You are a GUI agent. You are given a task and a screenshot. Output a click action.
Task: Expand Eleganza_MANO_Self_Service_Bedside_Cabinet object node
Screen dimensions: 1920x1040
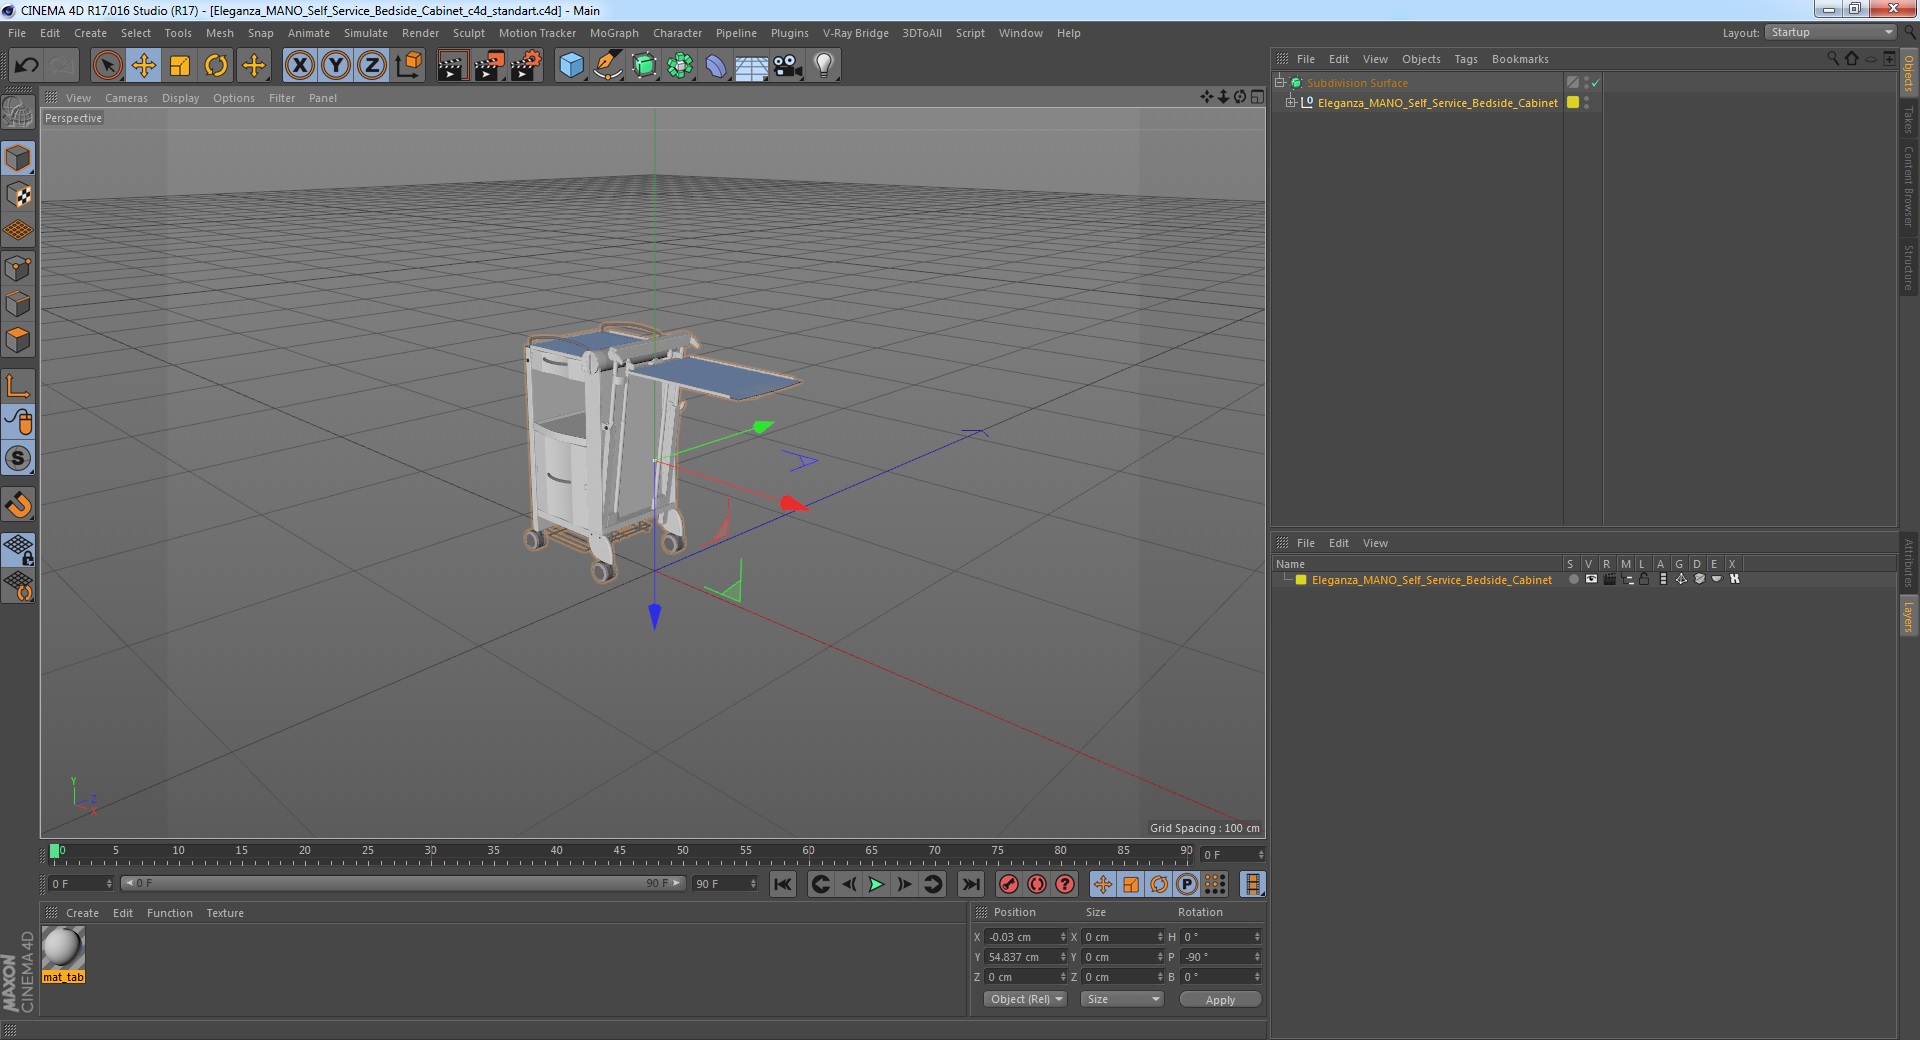pyautogui.click(x=1291, y=102)
